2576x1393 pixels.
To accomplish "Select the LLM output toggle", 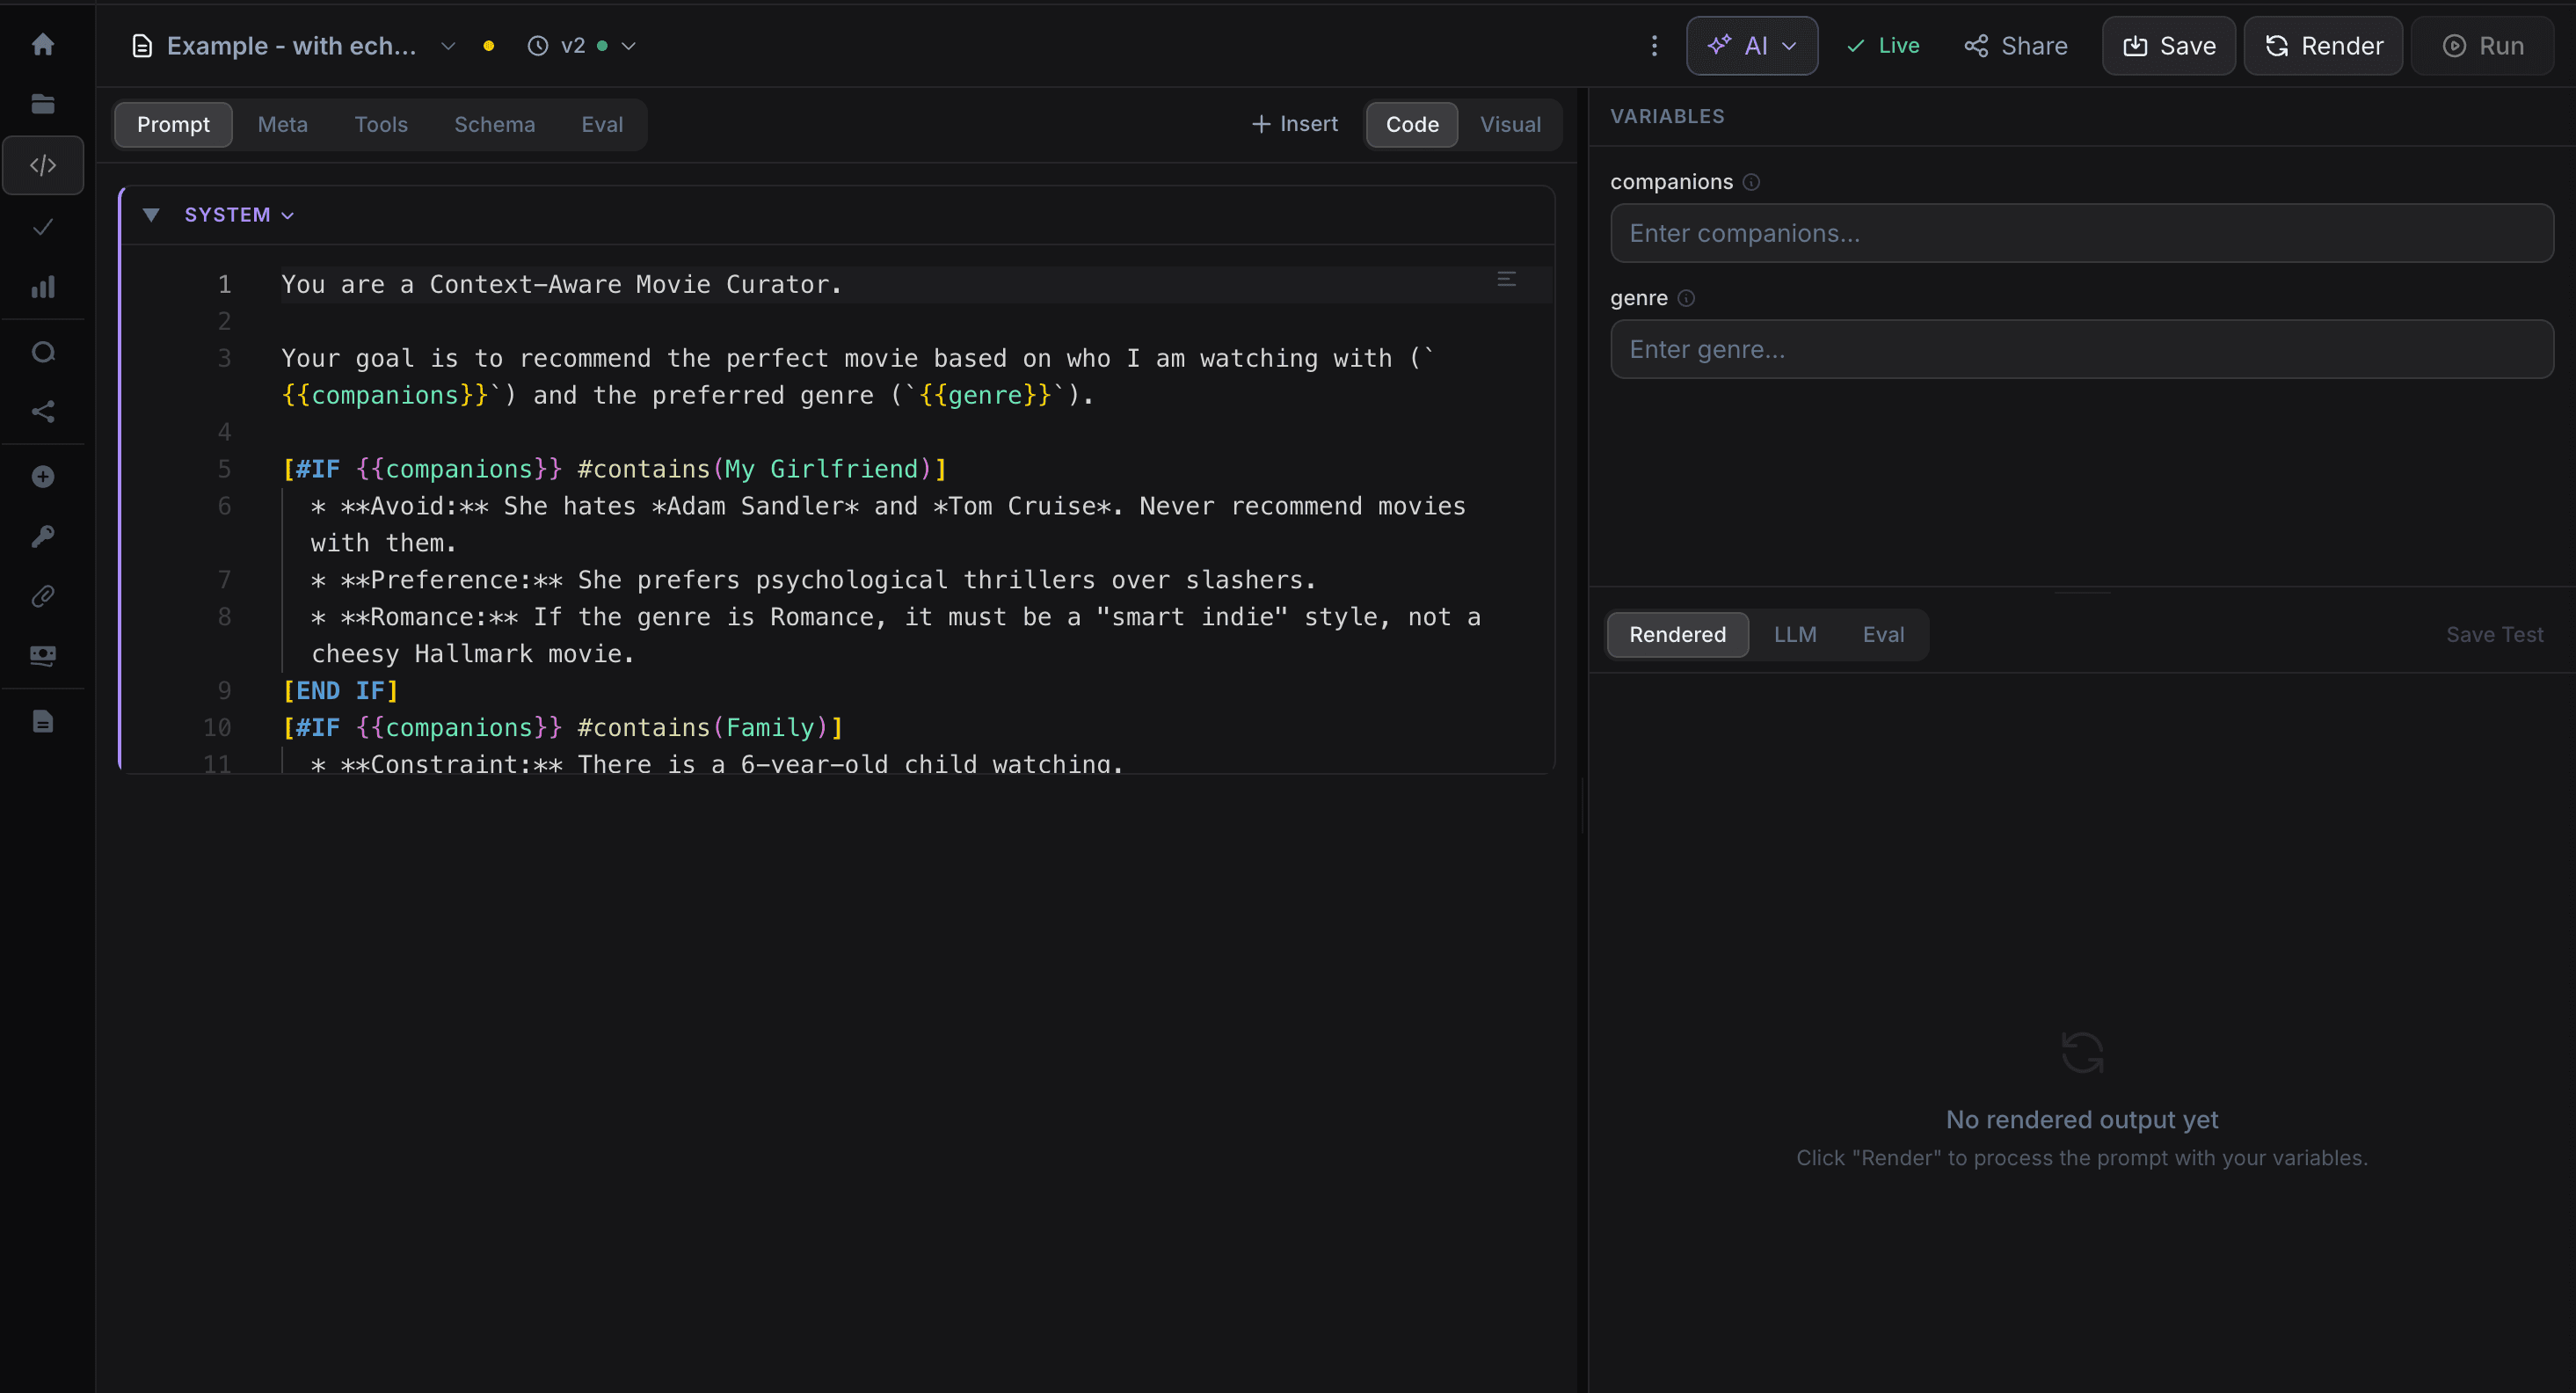I will (x=1795, y=634).
